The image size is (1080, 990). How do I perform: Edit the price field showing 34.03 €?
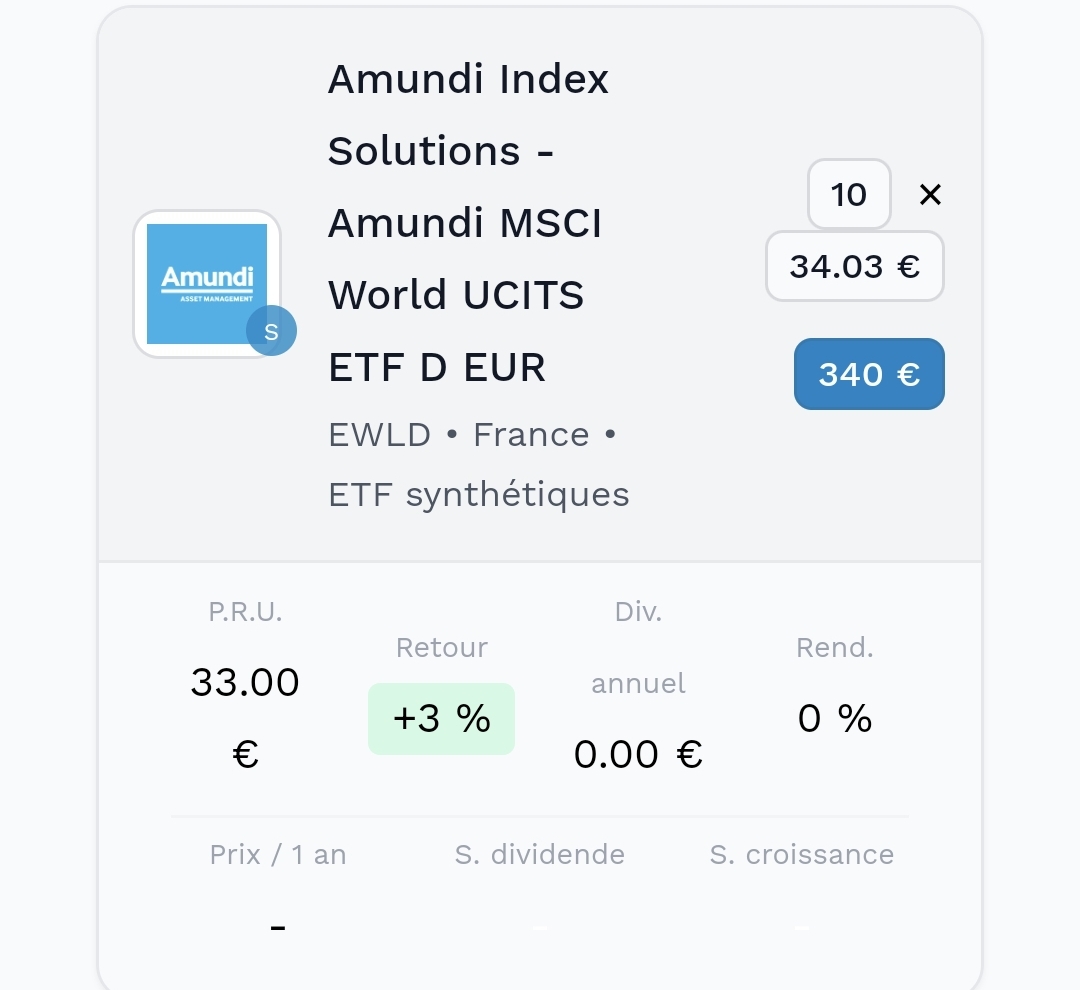854,266
